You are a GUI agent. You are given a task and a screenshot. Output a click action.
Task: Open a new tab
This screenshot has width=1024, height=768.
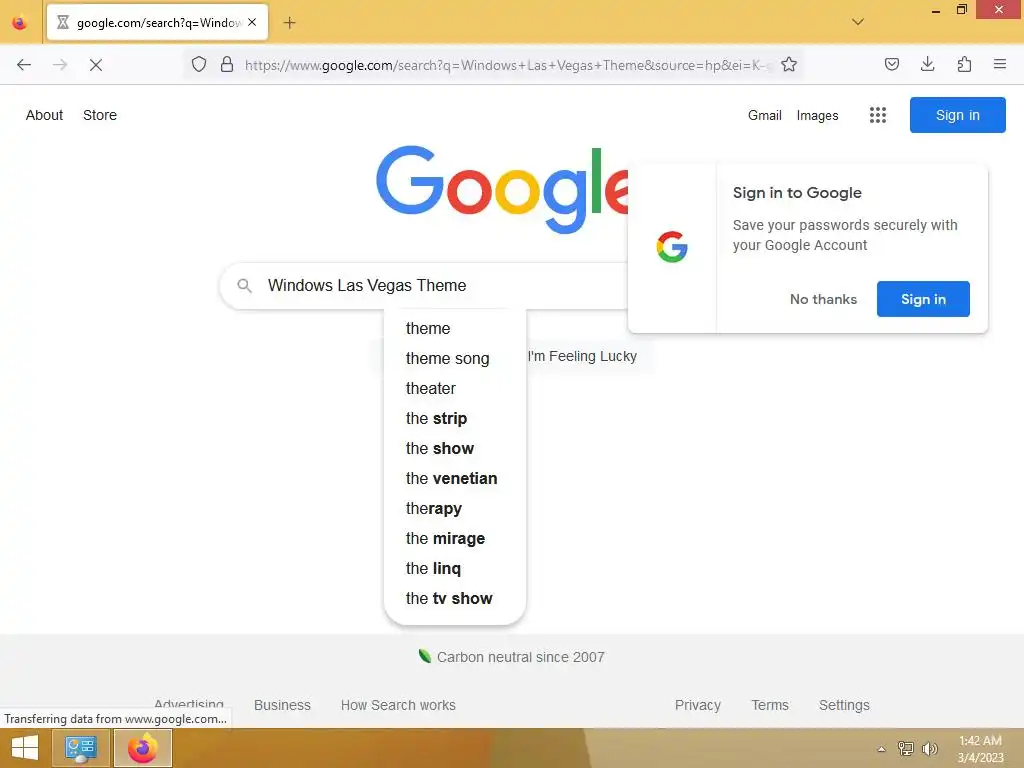pos(290,23)
